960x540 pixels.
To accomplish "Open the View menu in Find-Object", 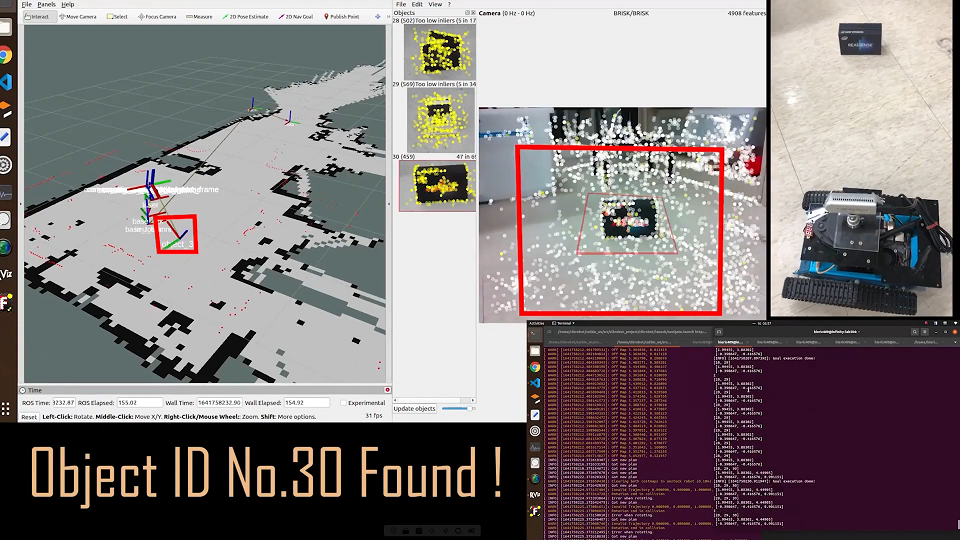I will coord(434,5).
